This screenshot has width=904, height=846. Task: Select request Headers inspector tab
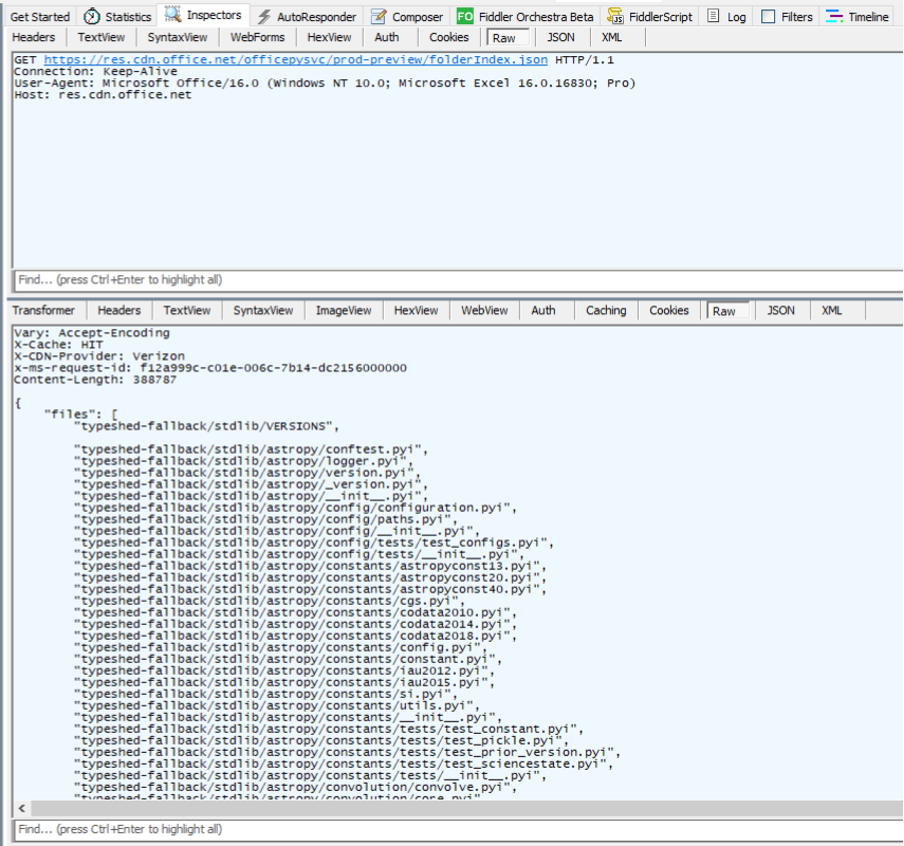(x=33, y=37)
